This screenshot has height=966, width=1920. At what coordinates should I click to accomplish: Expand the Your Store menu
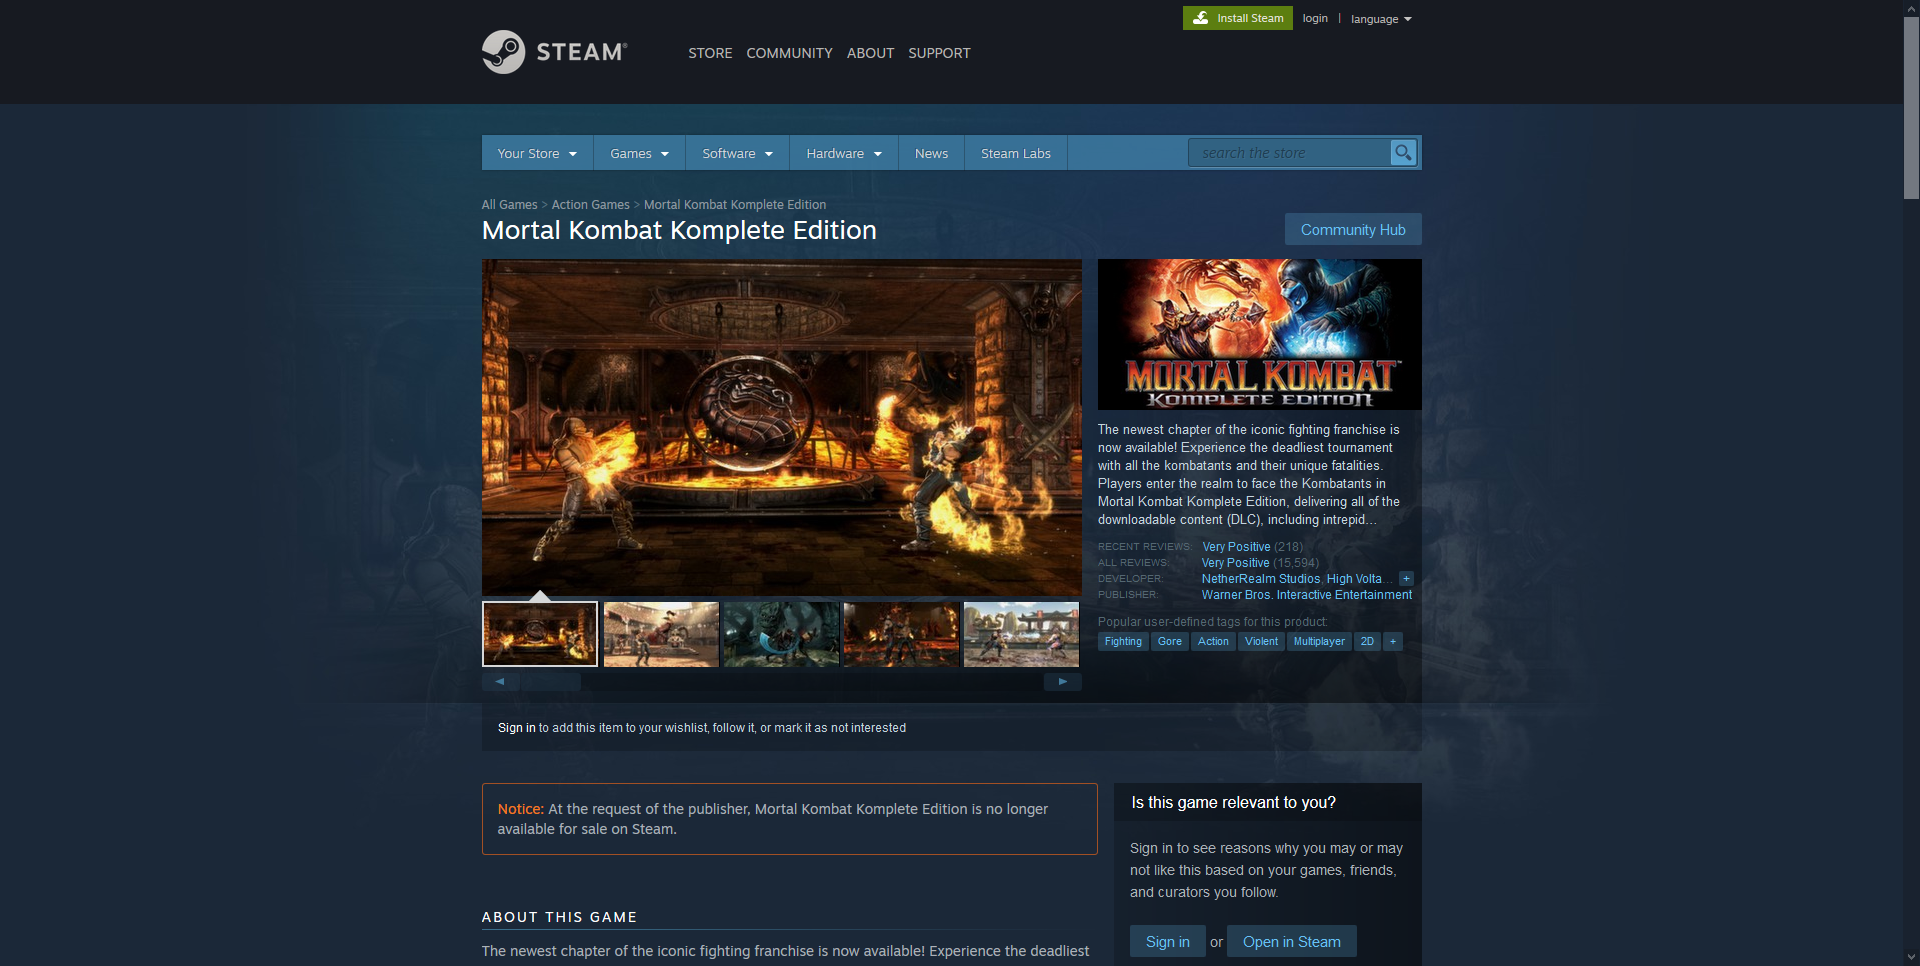tap(537, 153)
